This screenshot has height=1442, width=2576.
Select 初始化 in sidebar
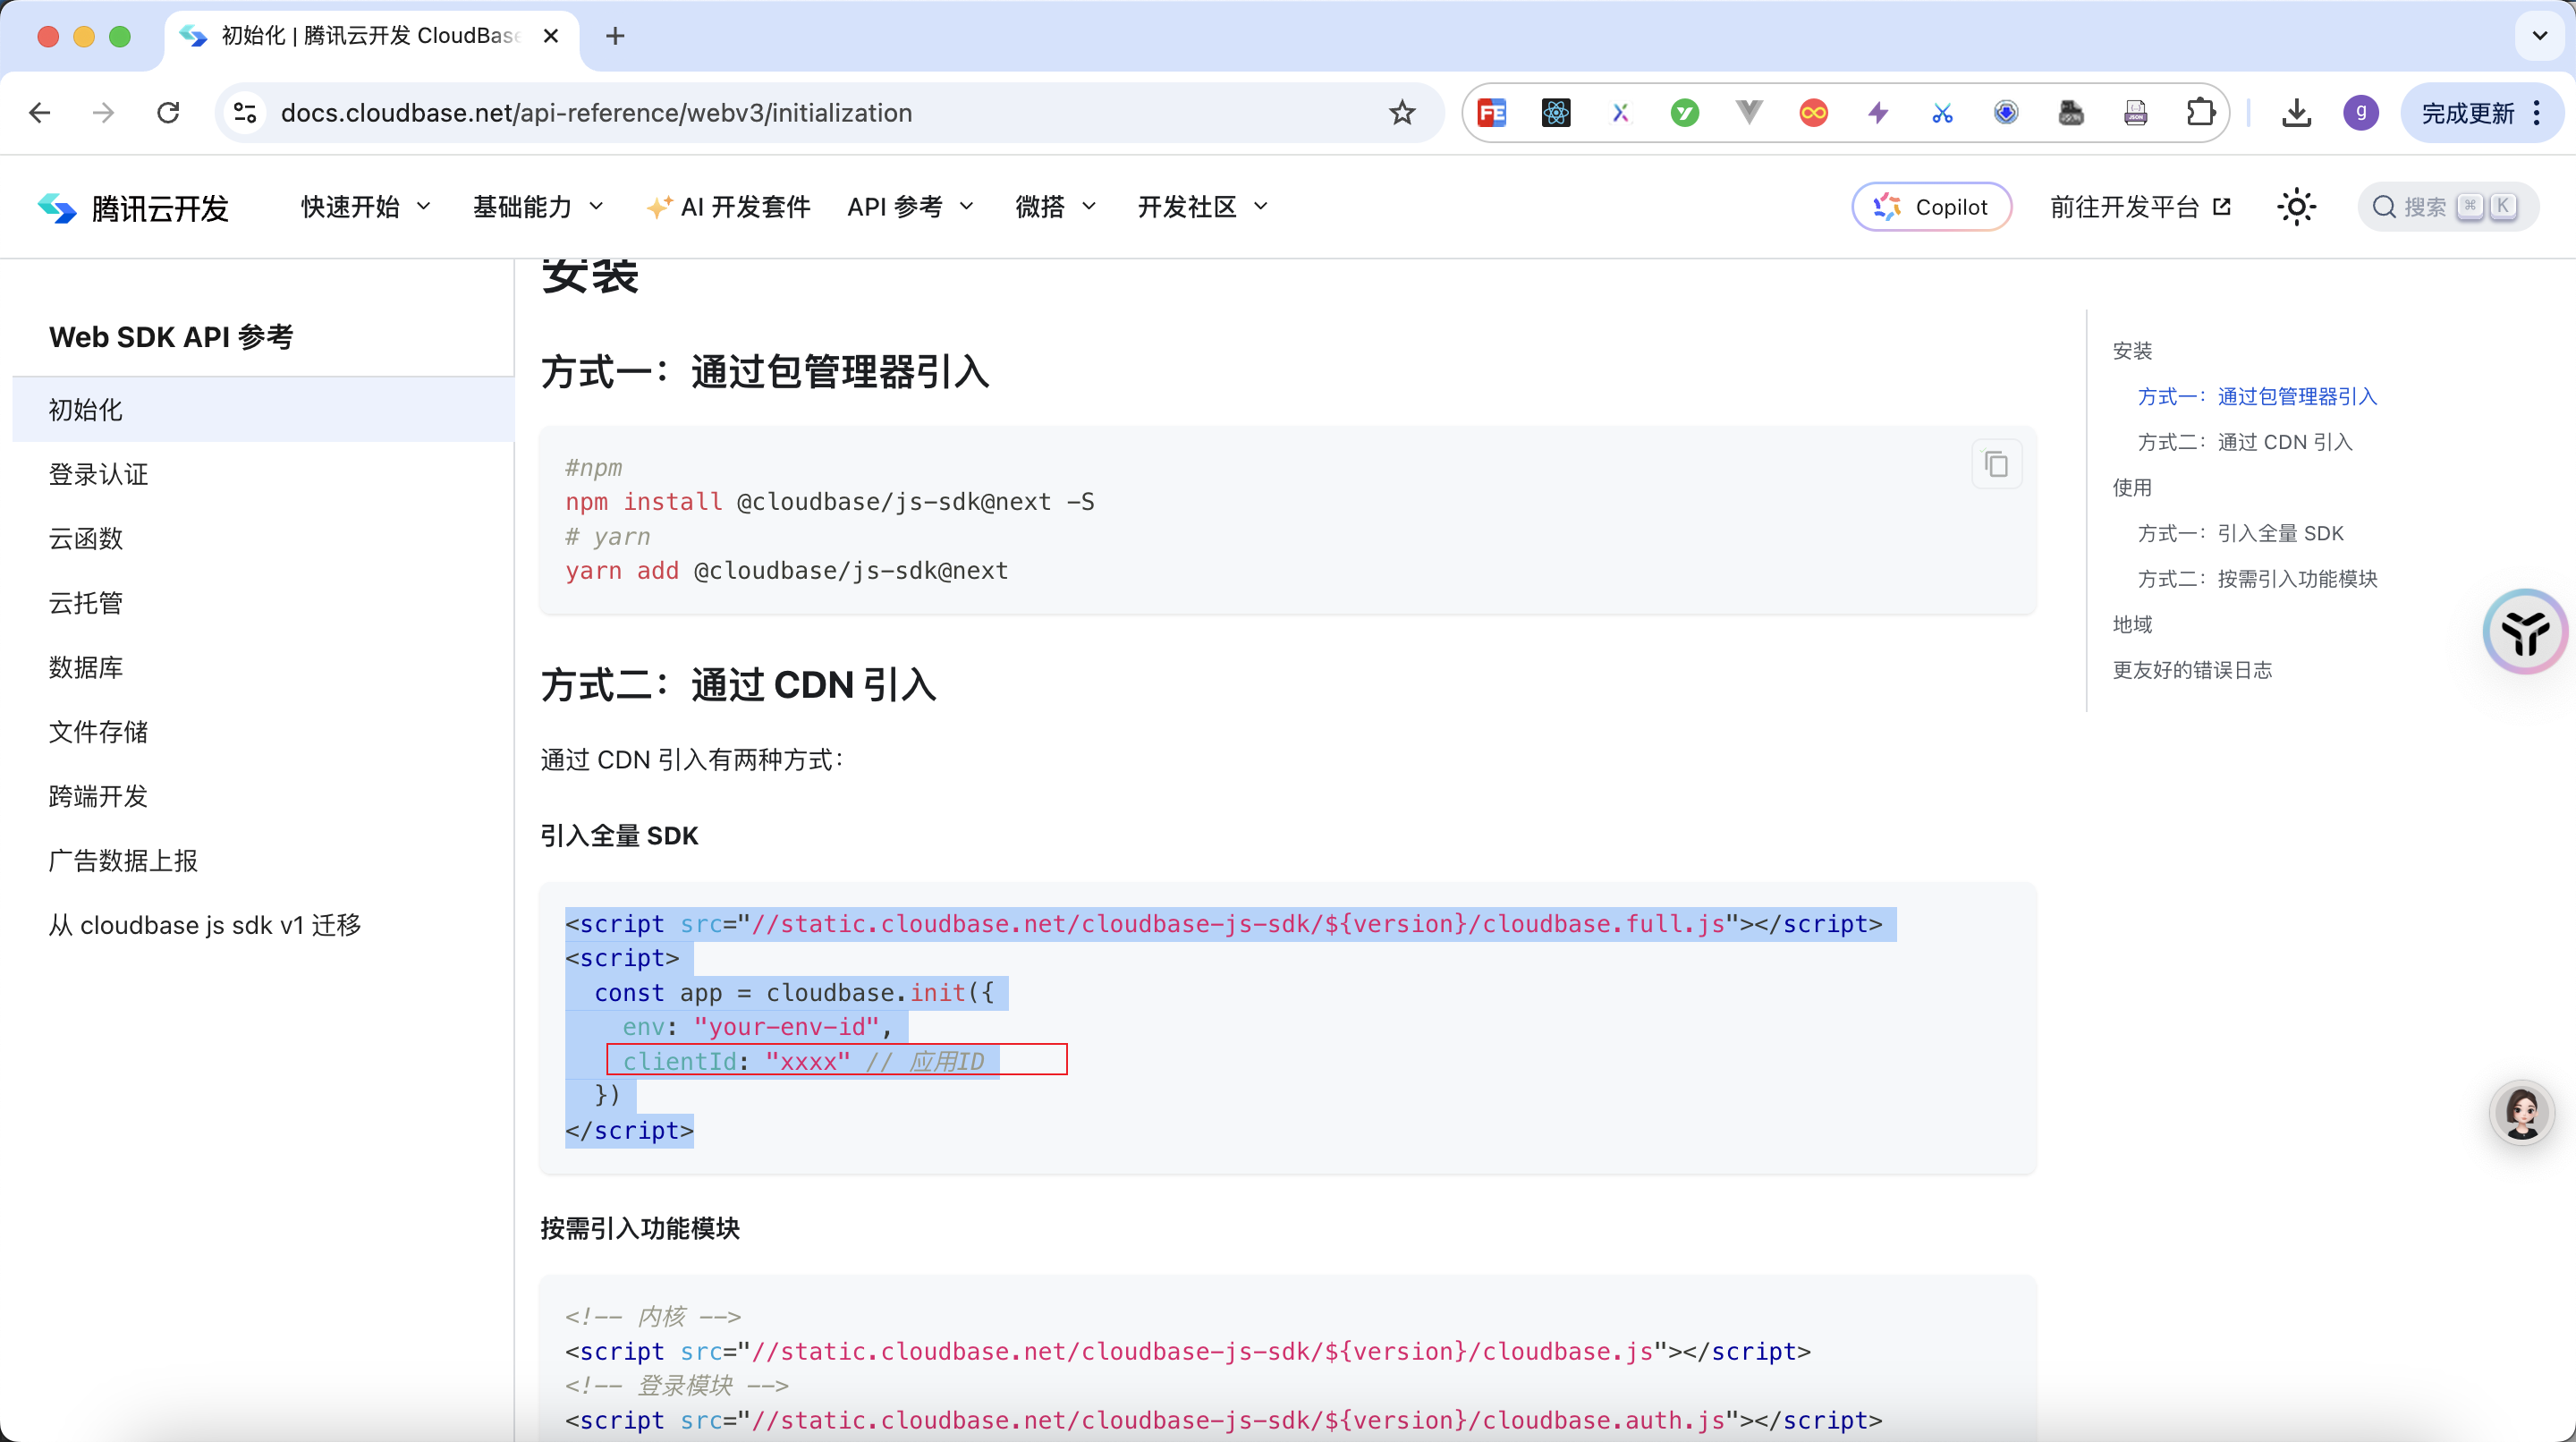[x=263, y=409]
